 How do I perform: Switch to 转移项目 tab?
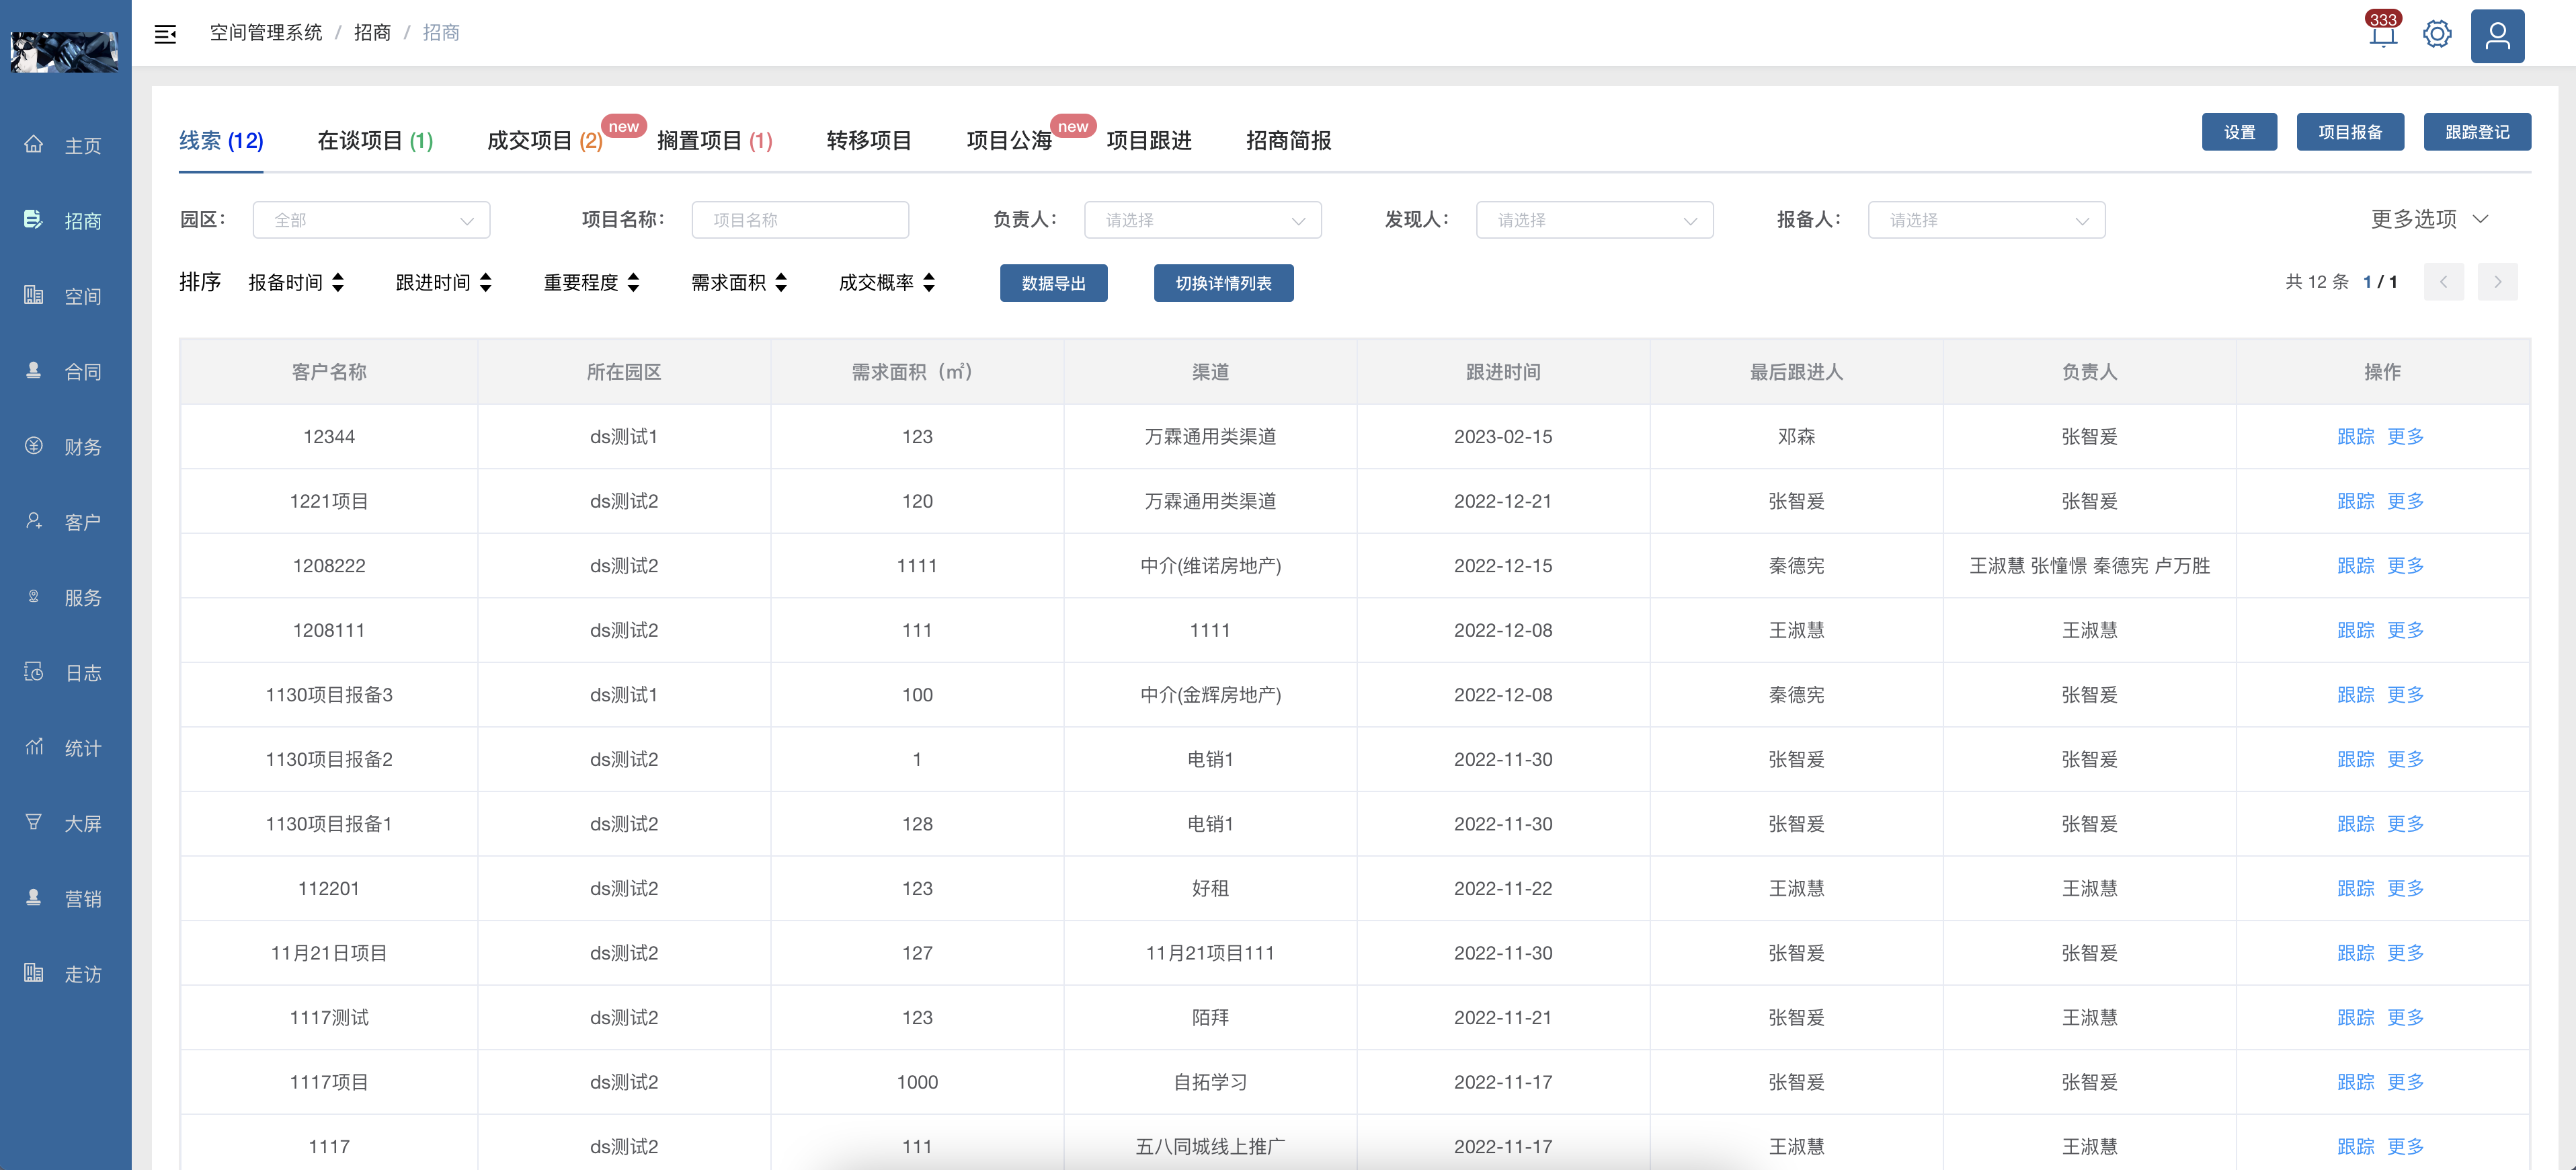click(869, 141)
